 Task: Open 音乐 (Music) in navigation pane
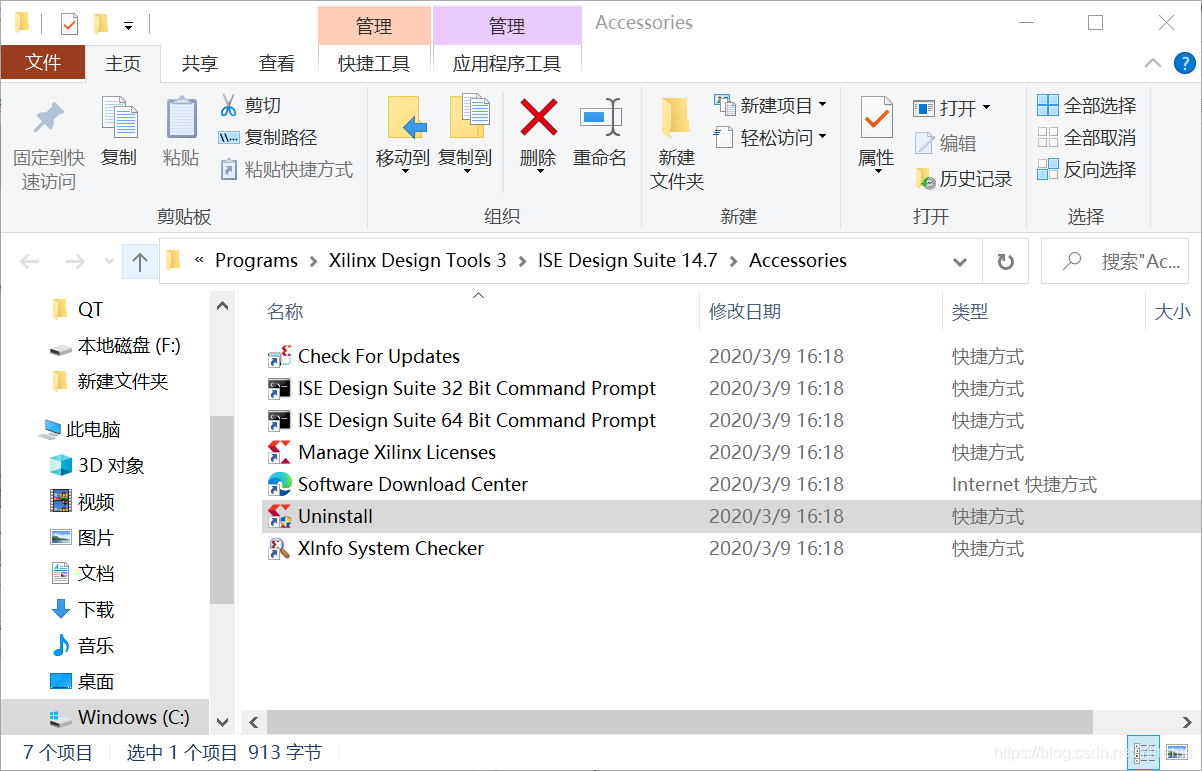point(83,646)
